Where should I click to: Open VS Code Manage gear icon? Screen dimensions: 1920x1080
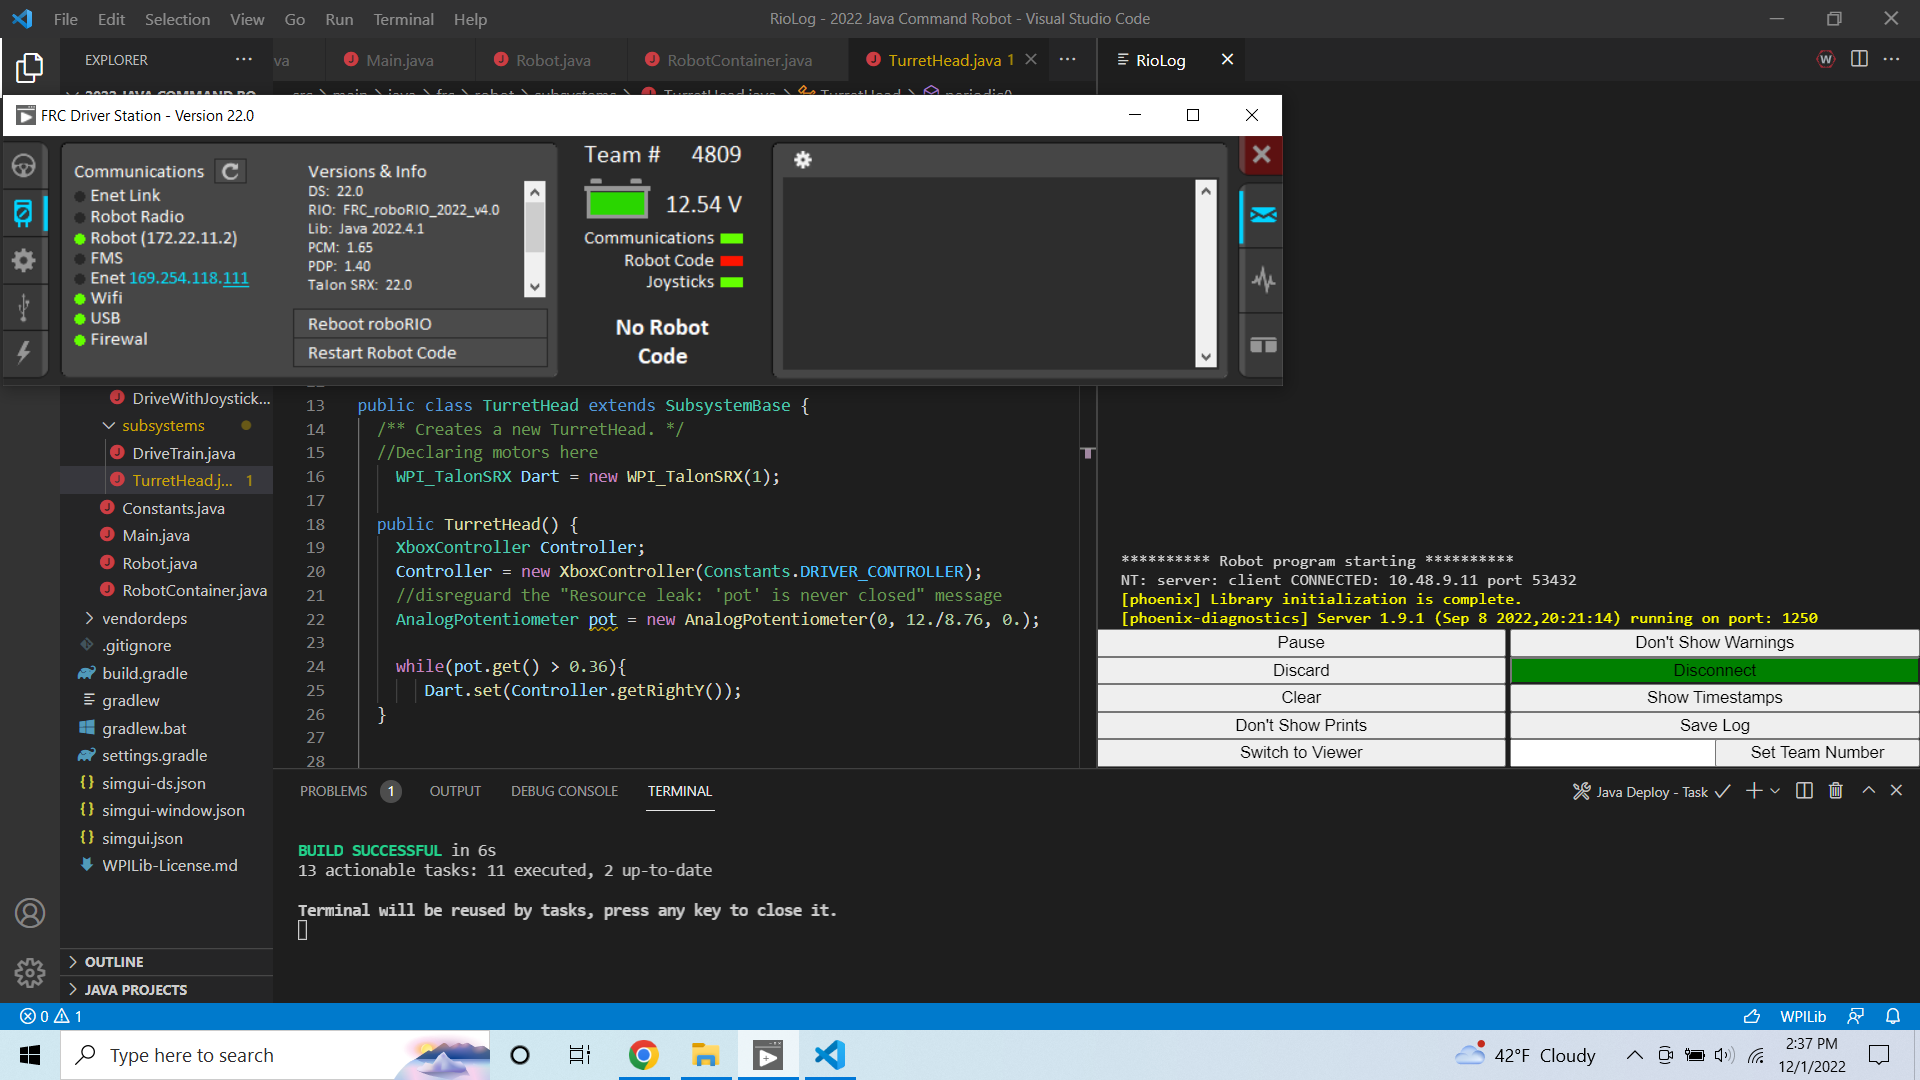(x=29, y=972)
